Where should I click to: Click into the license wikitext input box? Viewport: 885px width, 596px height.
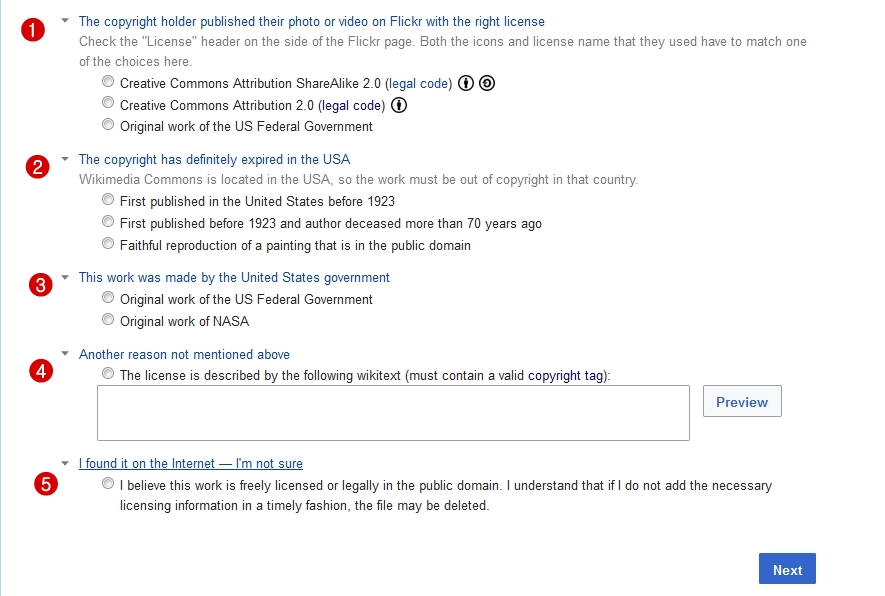pyautogui.click(x=393, y=413)
